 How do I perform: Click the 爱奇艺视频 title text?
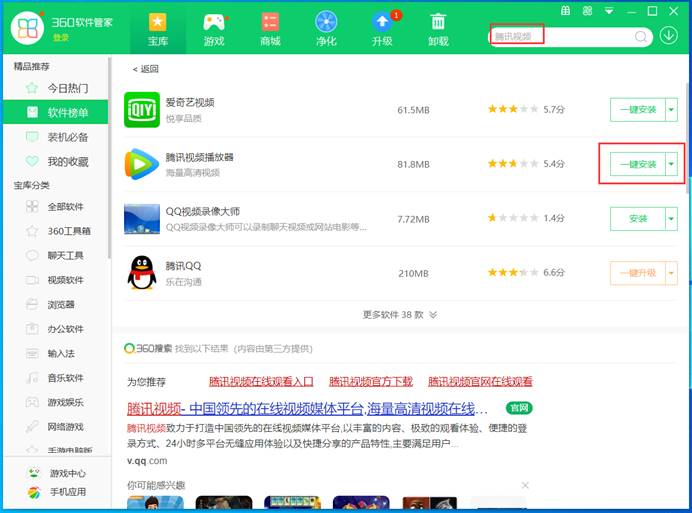point(190,102)
